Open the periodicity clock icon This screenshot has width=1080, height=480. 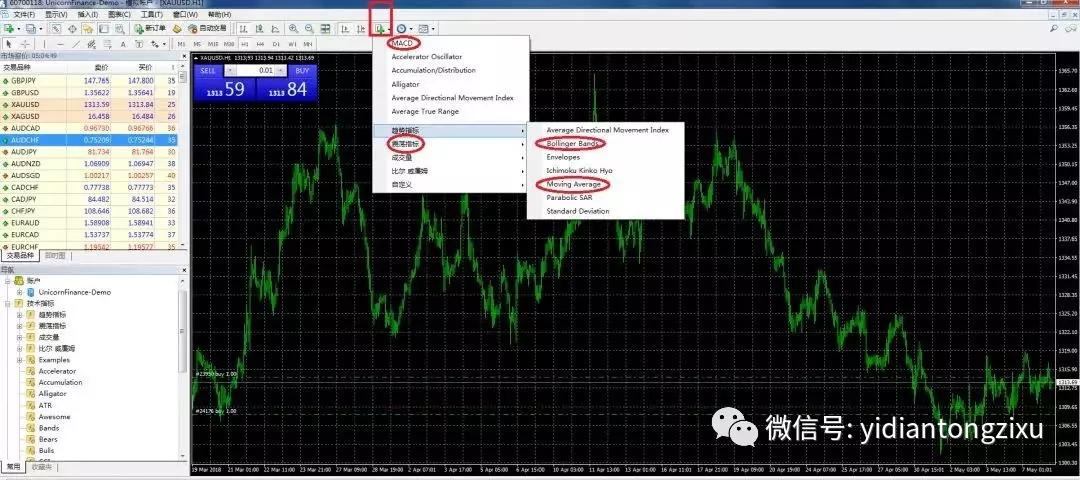(403, 29)
